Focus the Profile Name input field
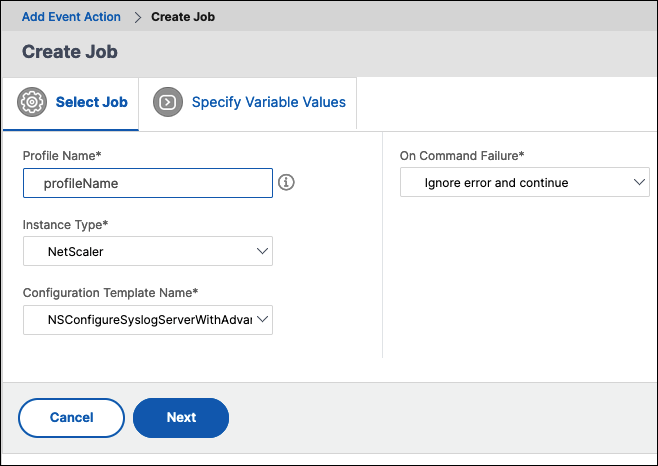 pos(148,183)
